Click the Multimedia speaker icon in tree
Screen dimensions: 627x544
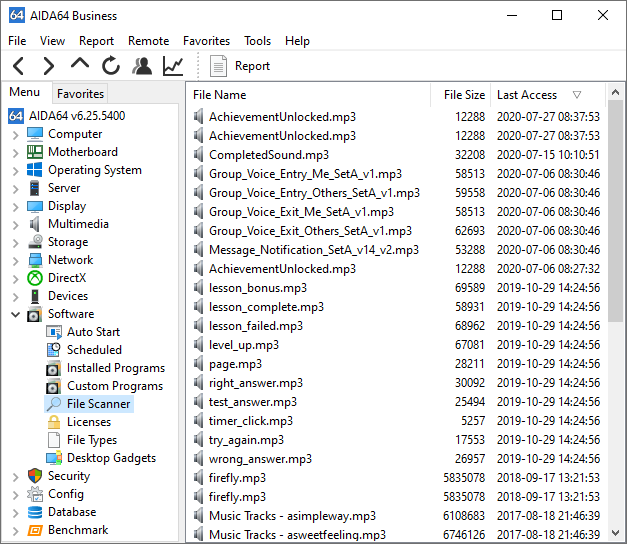[x=35, y=224]
